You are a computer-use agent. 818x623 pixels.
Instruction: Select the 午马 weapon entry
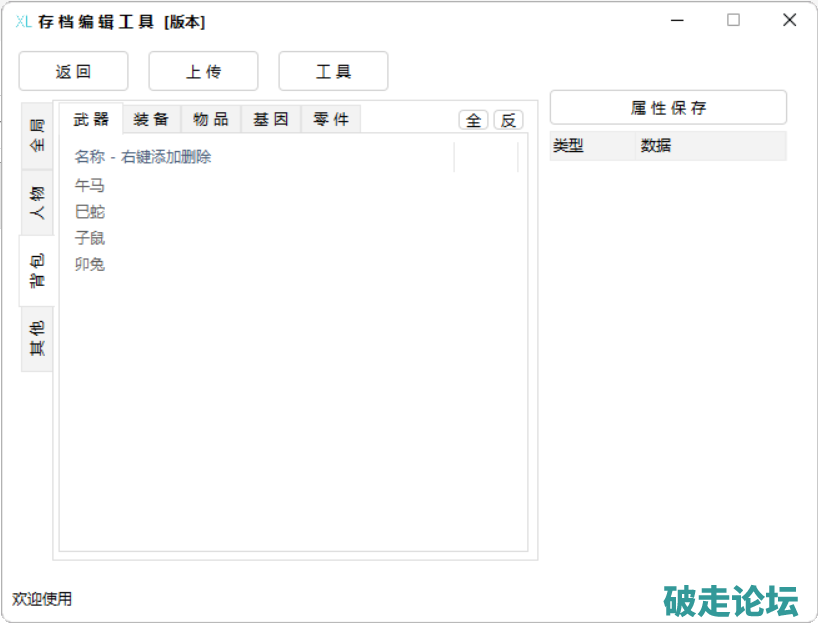(90, 186)
